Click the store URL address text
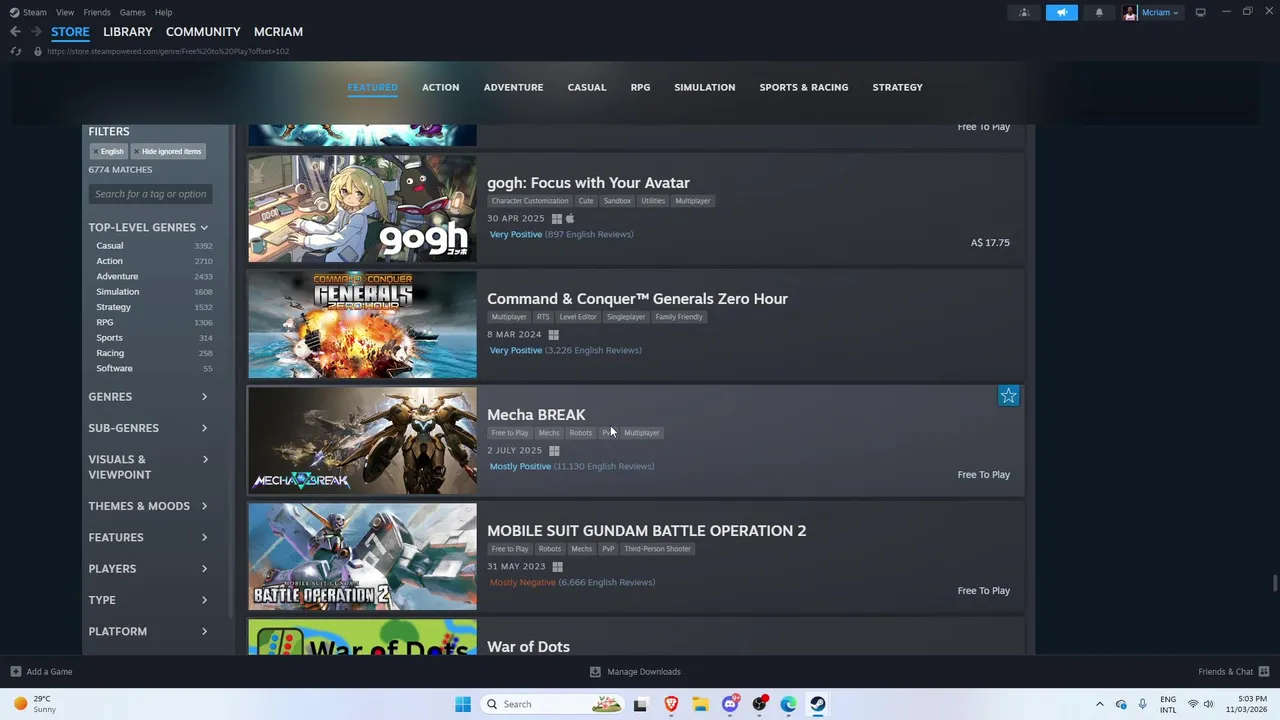Screen dimensions: 1280x720 [168, 51]
